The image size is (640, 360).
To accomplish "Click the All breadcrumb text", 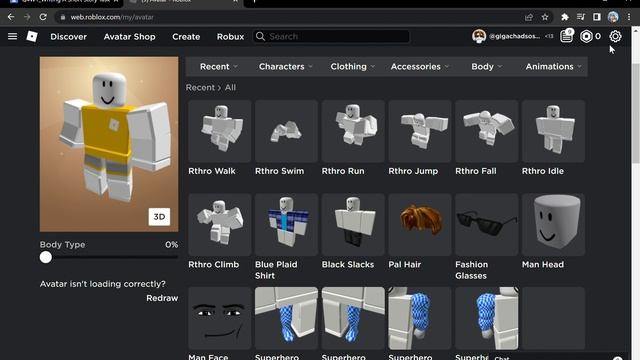I will pyautogui.click(x=230, y=87).
